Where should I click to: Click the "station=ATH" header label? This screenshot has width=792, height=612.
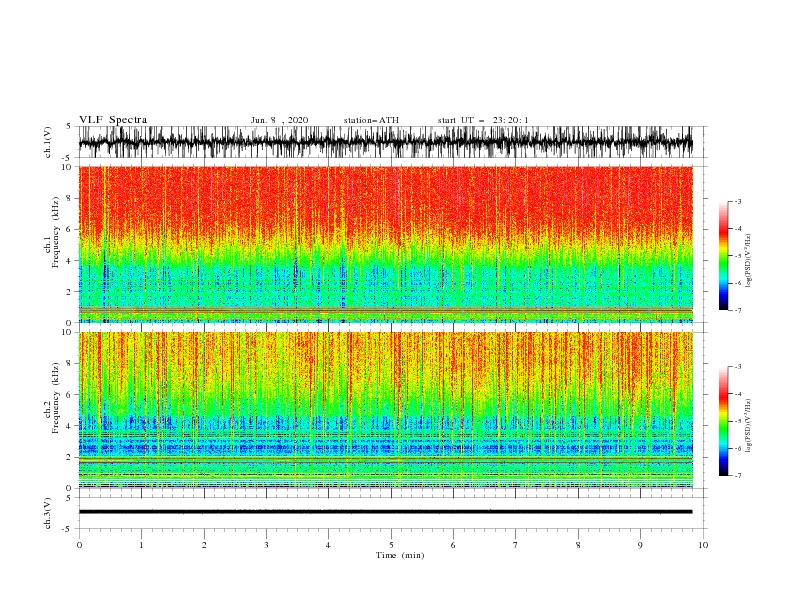(x=371, y=120)
